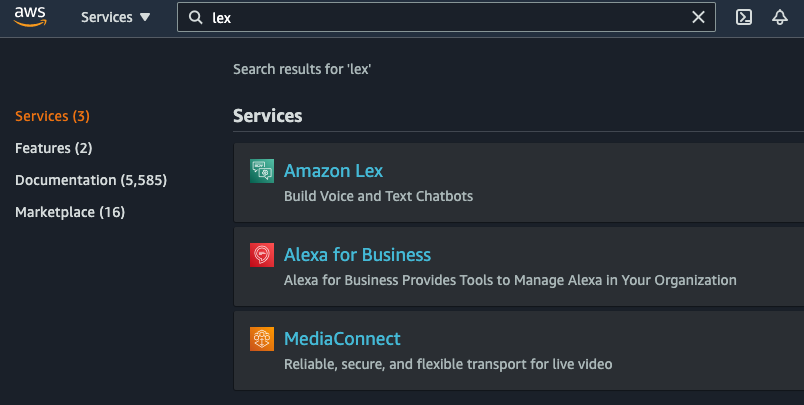Open the Alexa for Business link
Image resolution: width=804 pixels, height=405 pixels.
point(357,255)
